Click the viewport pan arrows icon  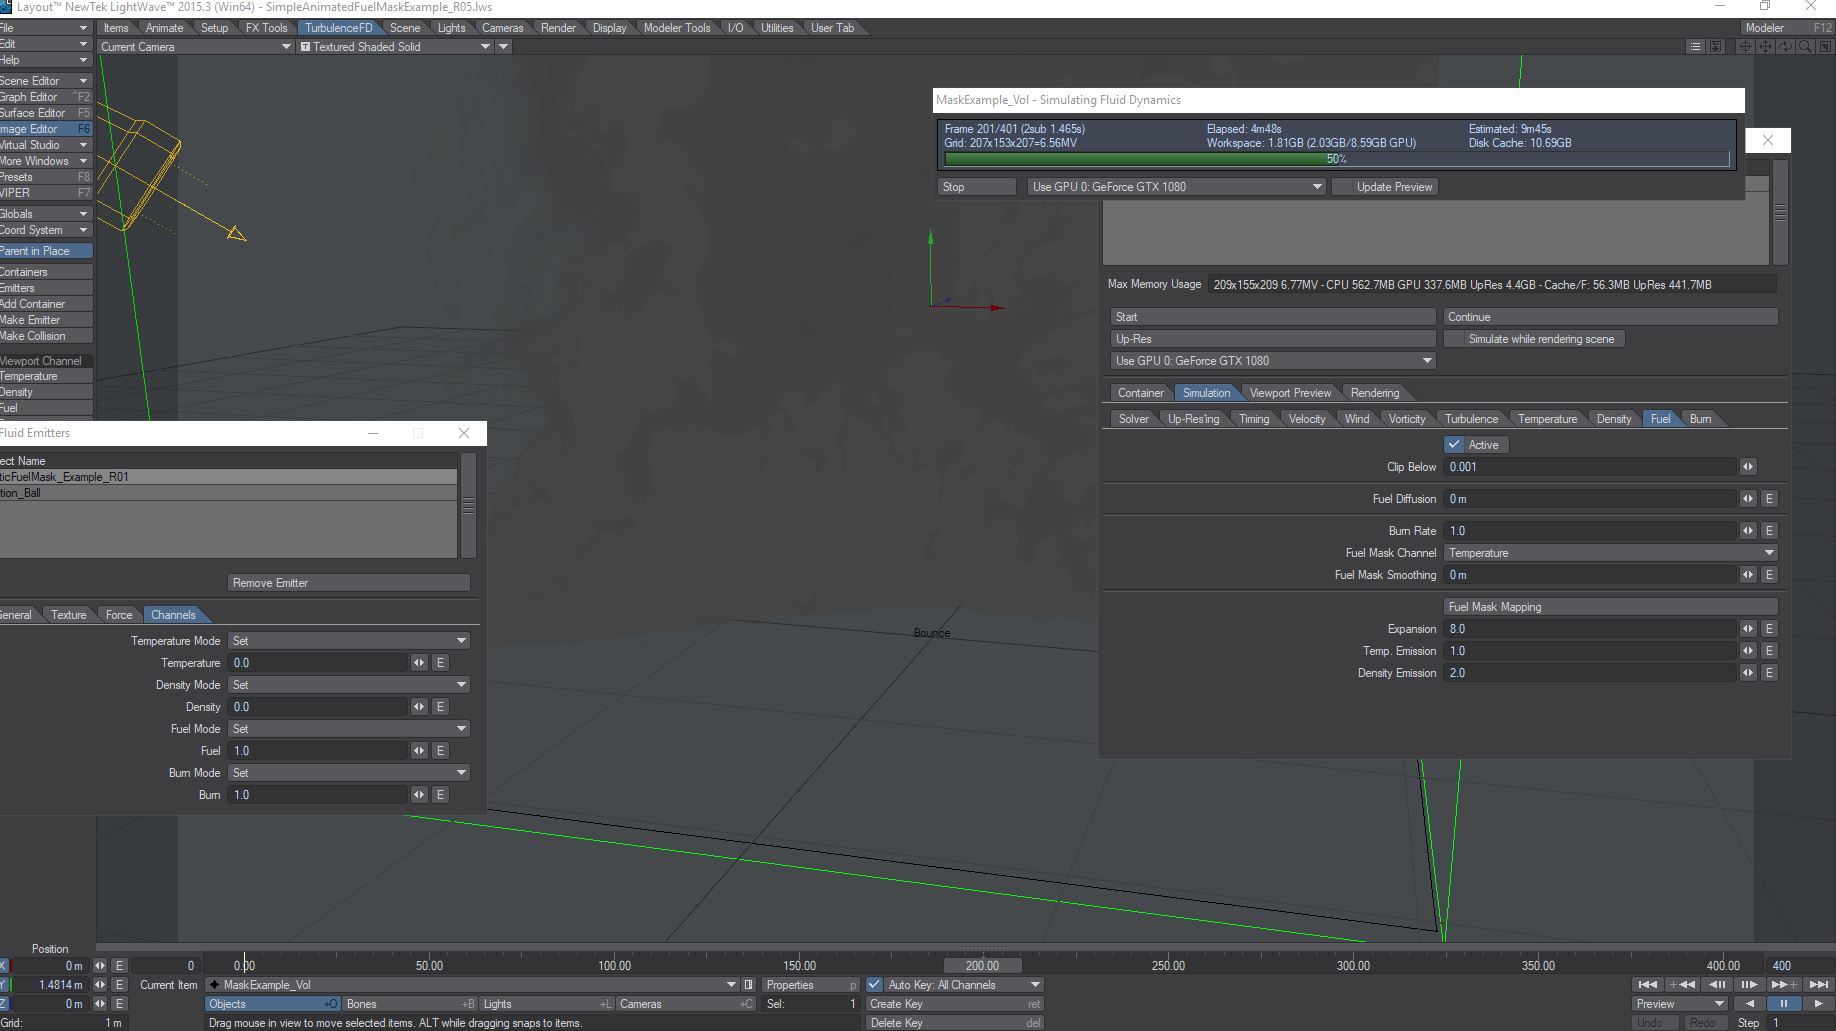pos(1765,47)
